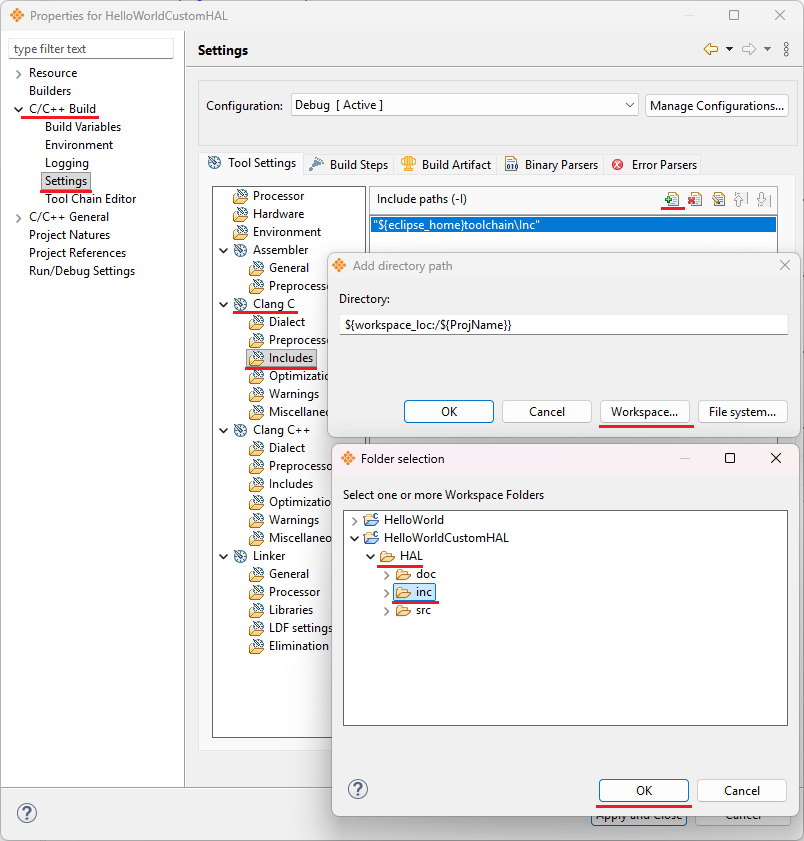Expand the doc folder under HAL
Screen dimensions: 804x841
pyautogui.click(x=387, y=574)
